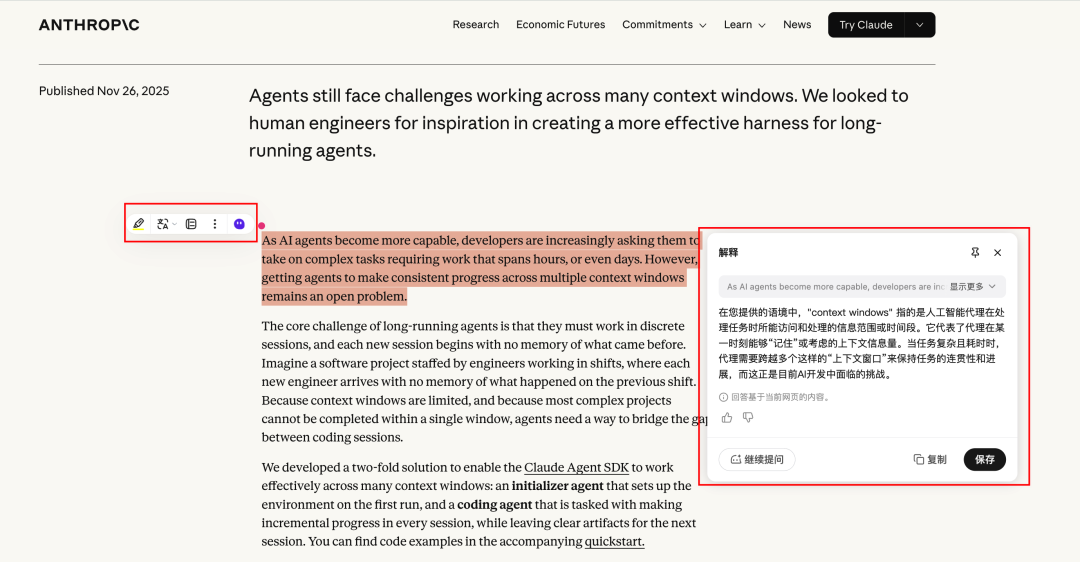The image size is (1080, 562).
Task: Click the purple AI assistant icon
Action: 239,224
